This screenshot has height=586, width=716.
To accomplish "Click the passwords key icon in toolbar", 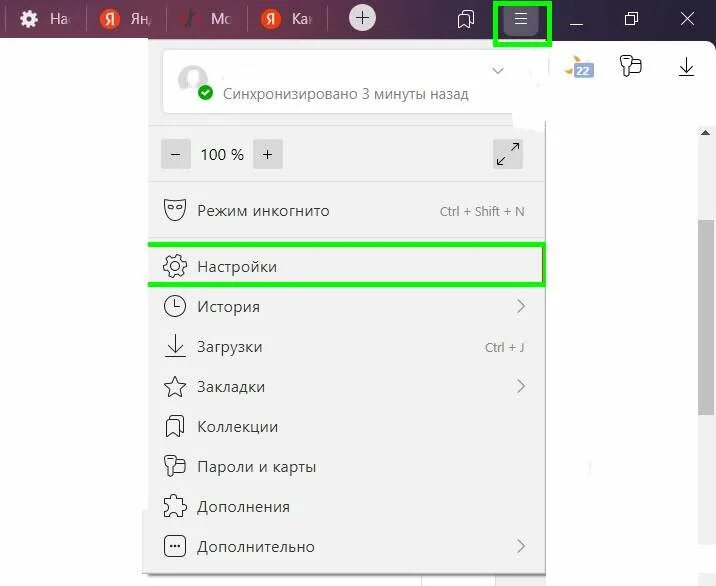I will (631, 66).
